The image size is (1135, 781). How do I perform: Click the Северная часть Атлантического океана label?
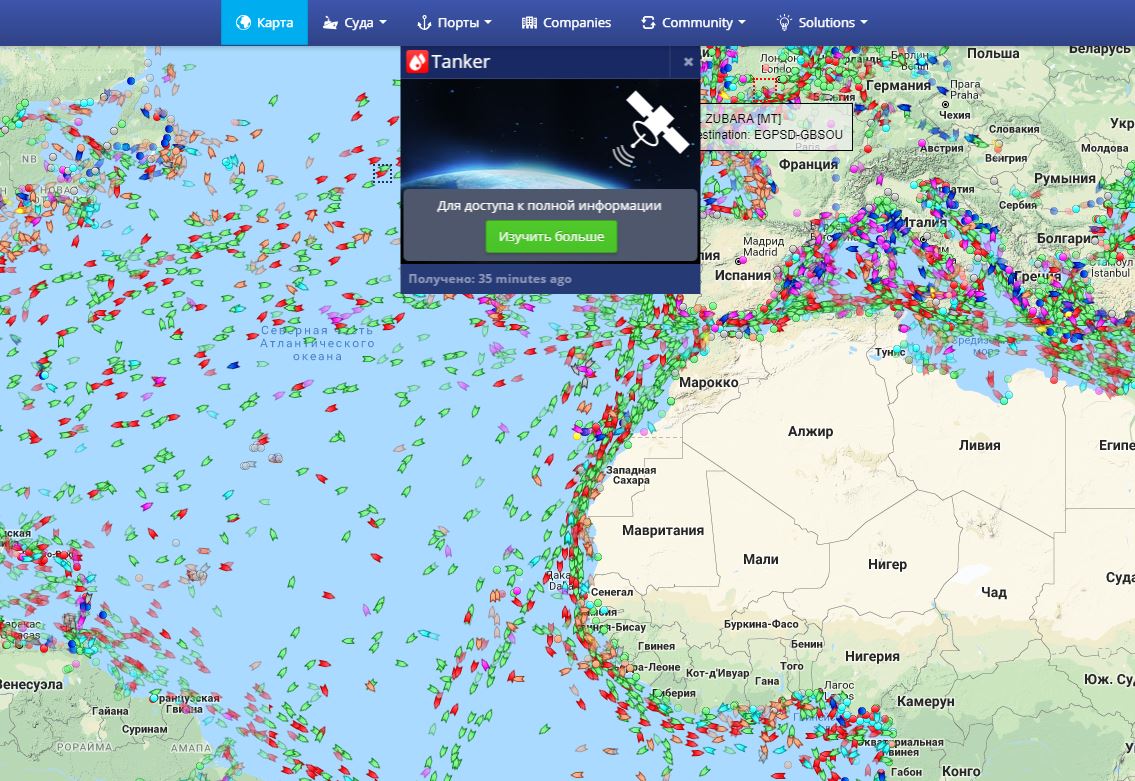[317, 343]
